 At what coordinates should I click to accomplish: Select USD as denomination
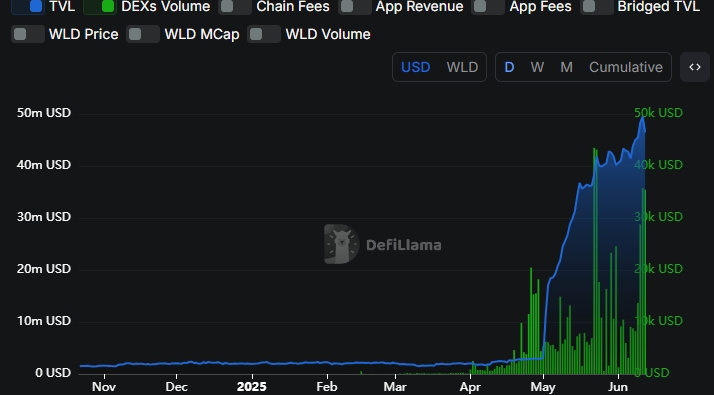click(415, 67)
